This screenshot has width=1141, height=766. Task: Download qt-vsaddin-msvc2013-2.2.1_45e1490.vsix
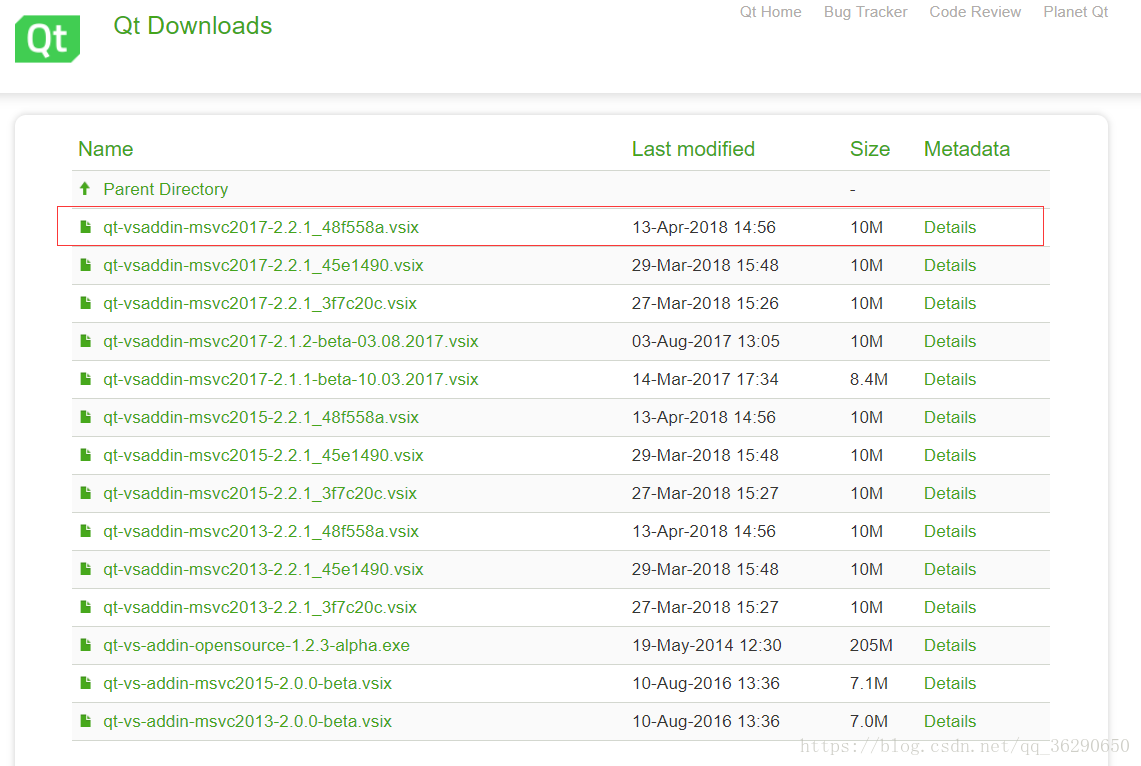[263, 569]
